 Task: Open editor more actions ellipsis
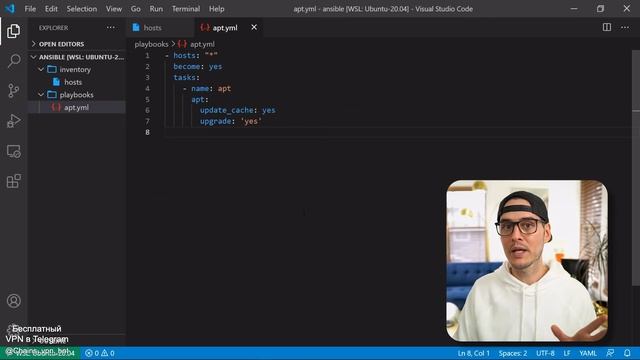pyautogui.click(x=625, y=27)
